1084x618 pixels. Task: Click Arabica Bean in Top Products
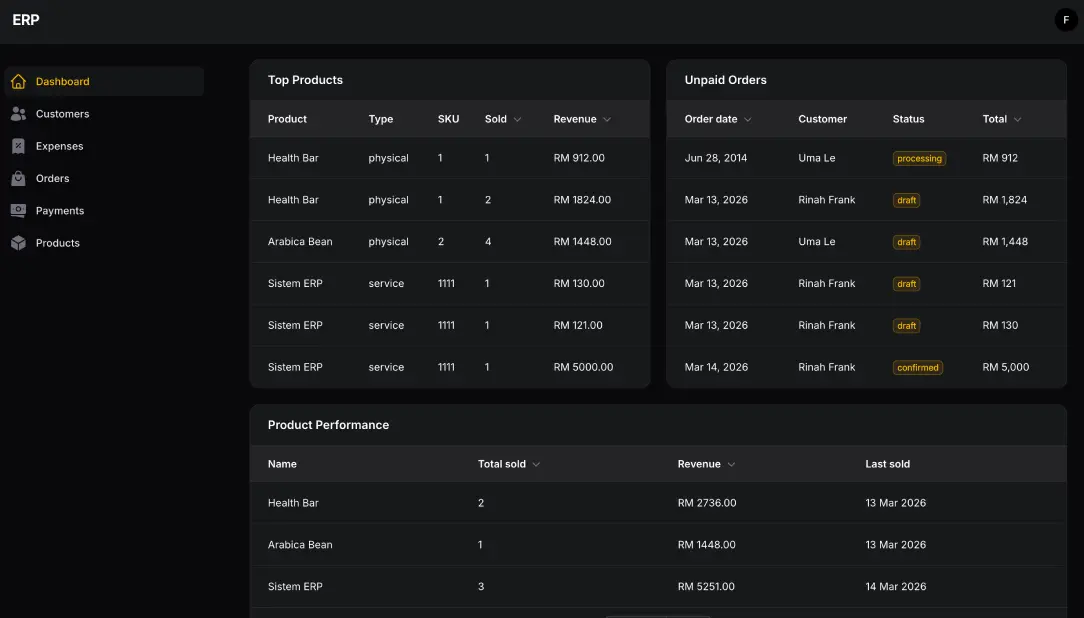300,242
